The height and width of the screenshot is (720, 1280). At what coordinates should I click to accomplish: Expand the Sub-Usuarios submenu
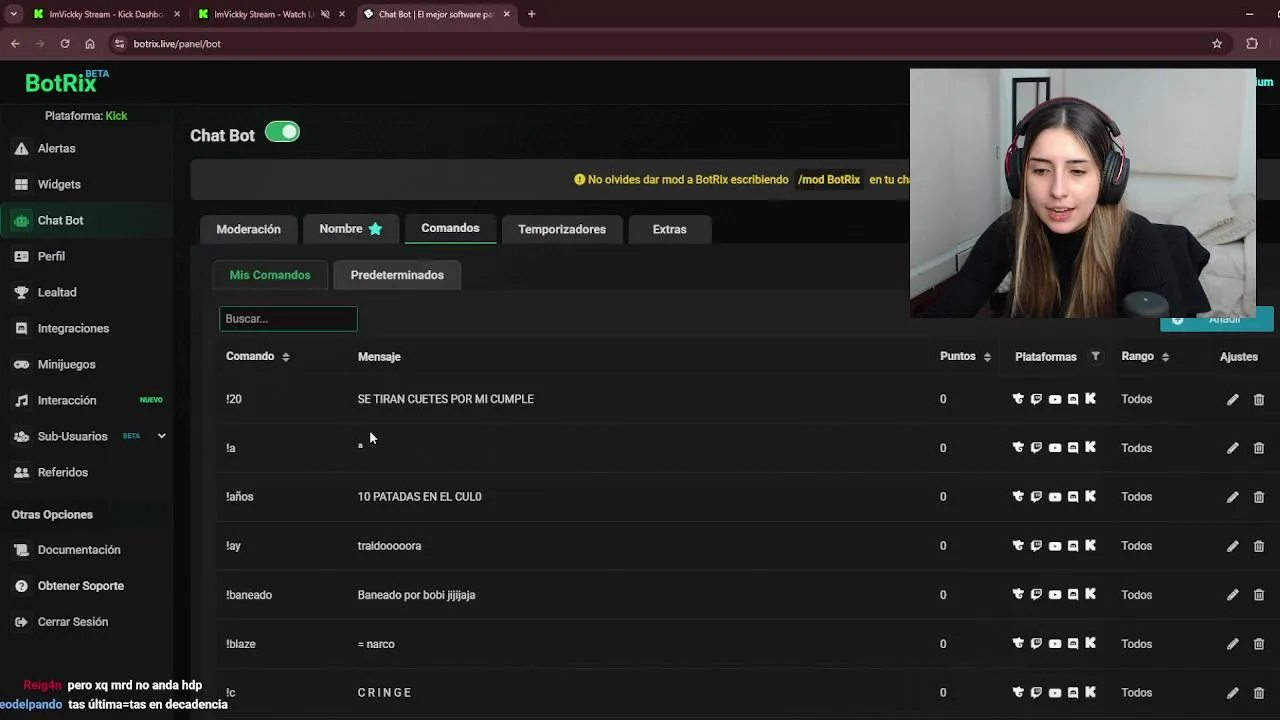161,436
